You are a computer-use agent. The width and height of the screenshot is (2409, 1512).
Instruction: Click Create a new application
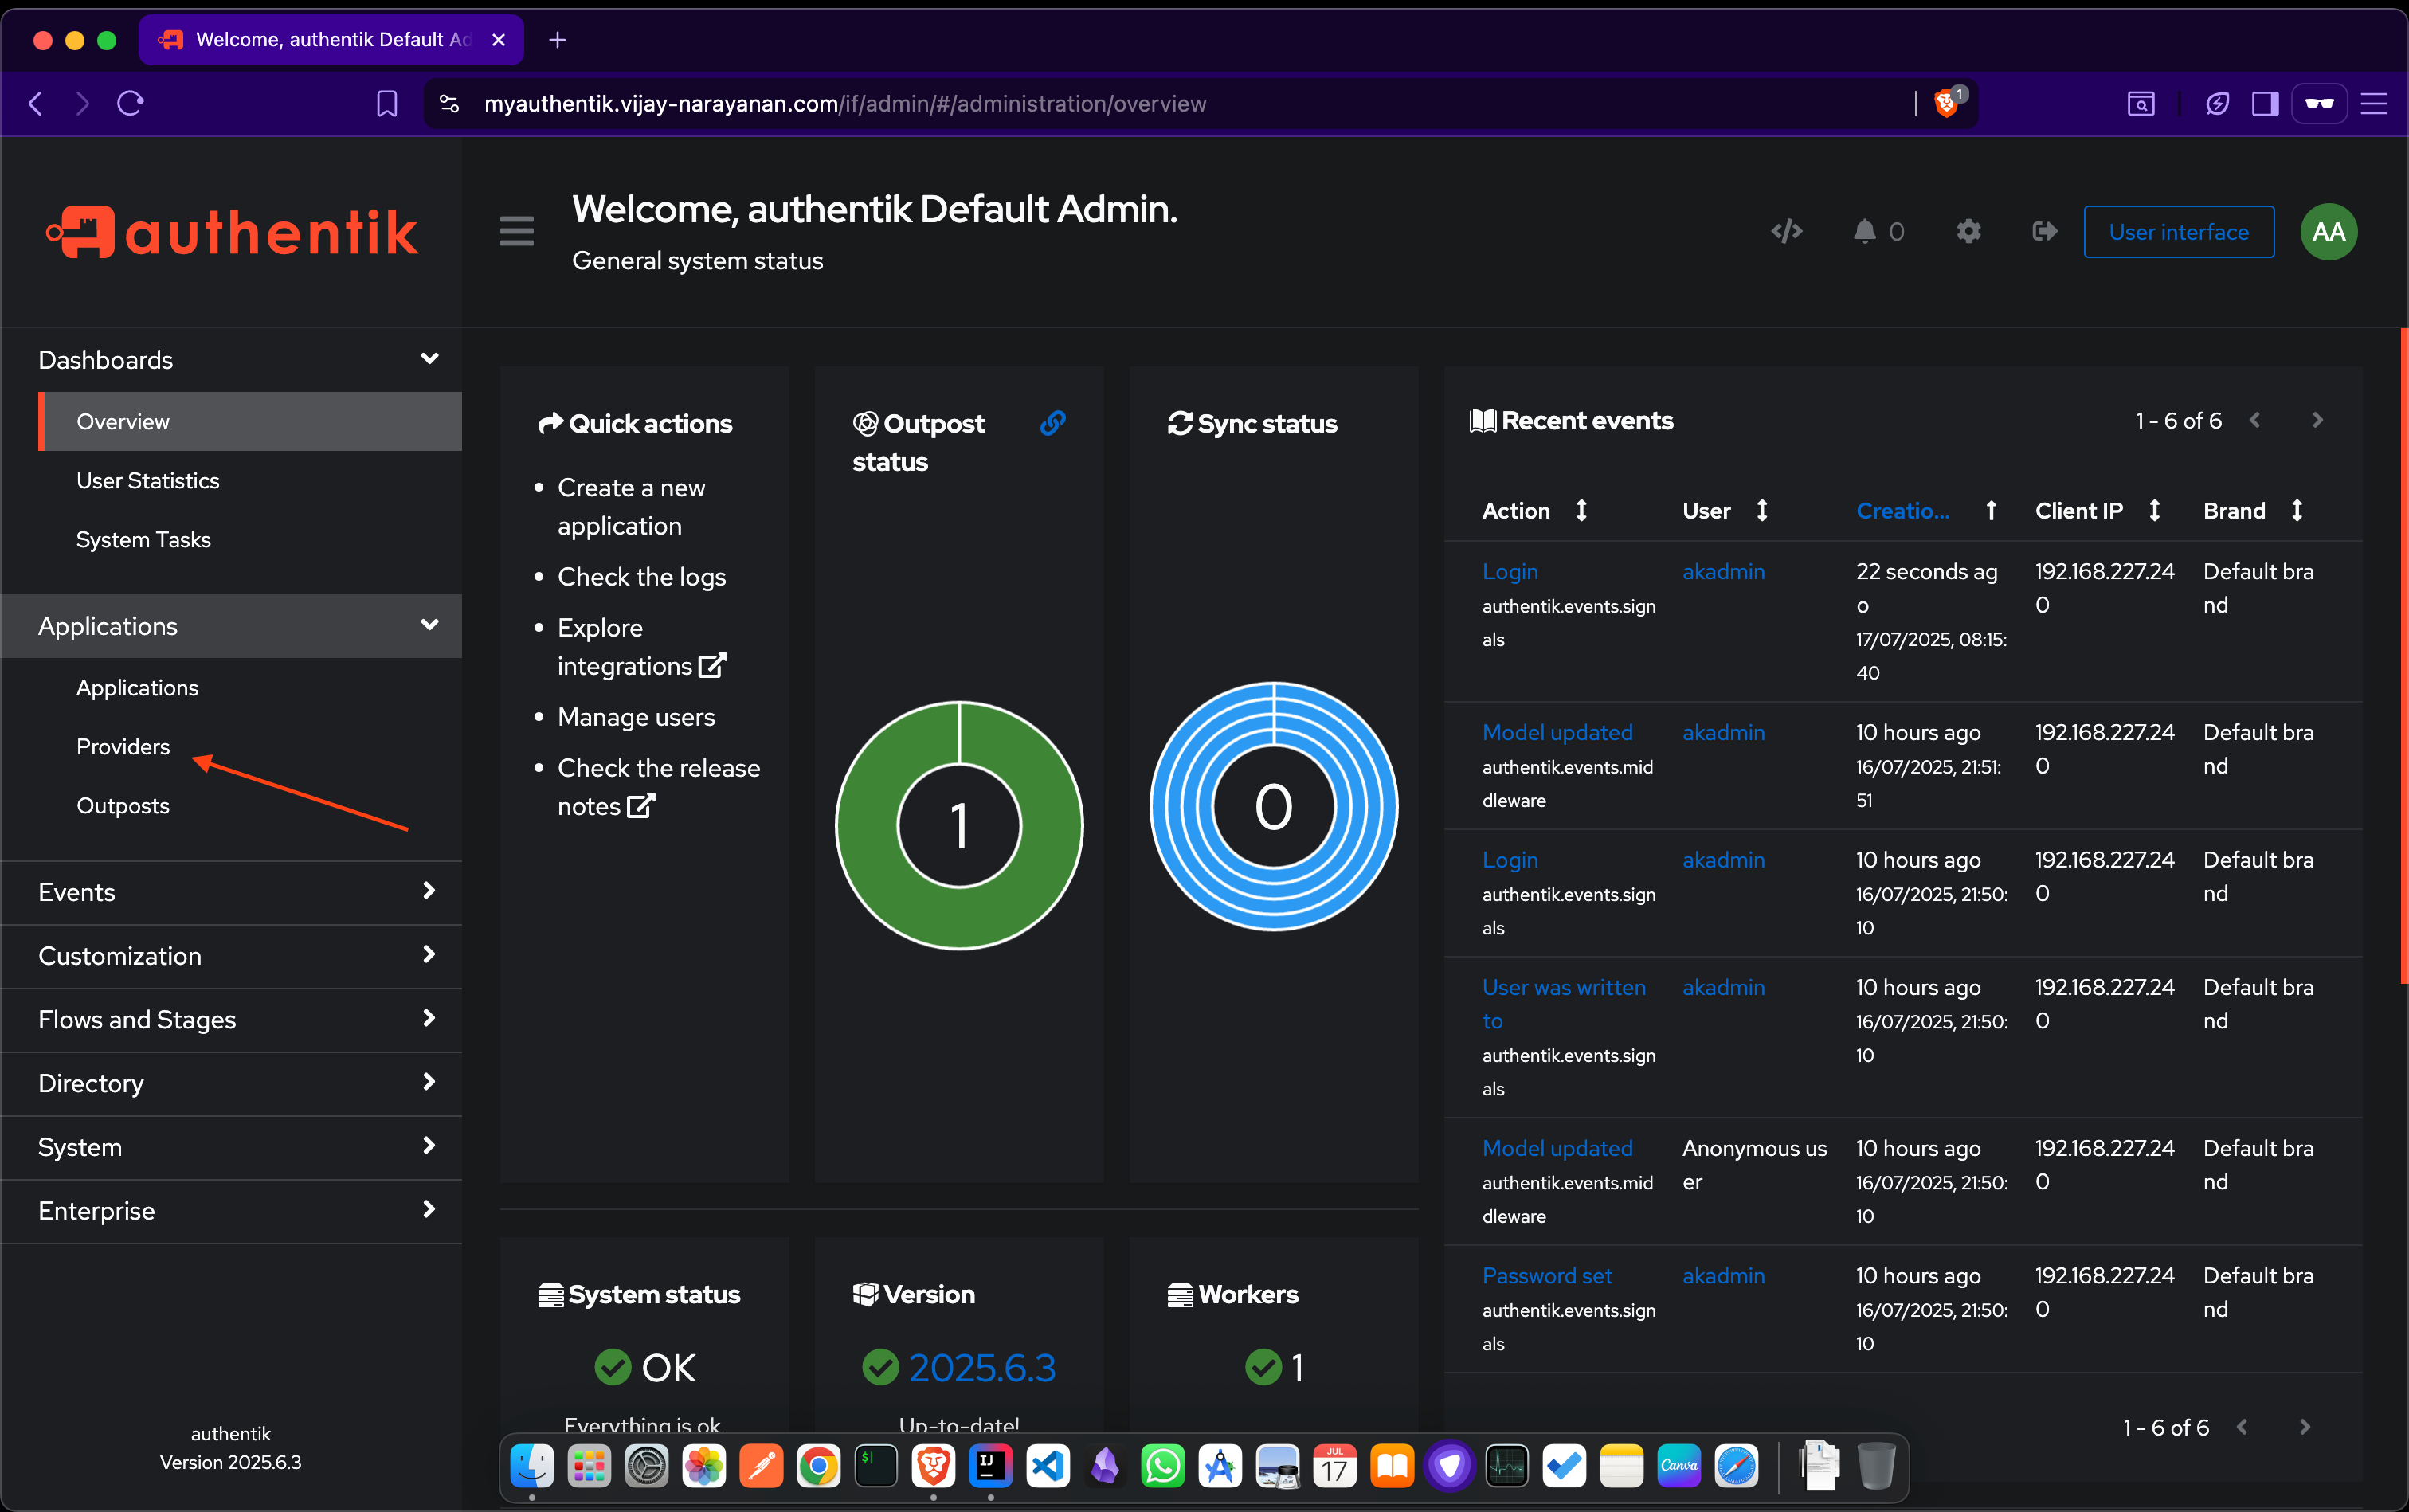(631, 506)
